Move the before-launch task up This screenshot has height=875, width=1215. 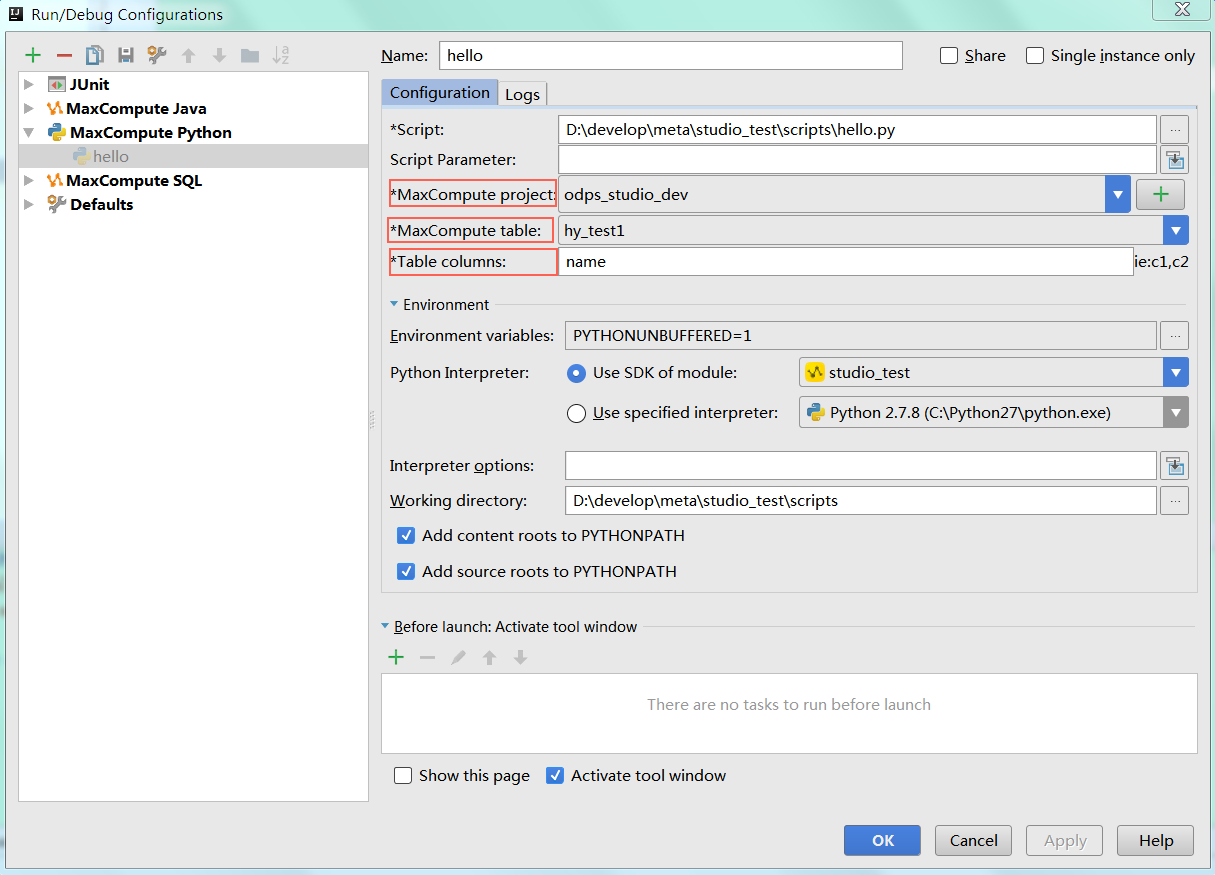(x=489, y=658)
